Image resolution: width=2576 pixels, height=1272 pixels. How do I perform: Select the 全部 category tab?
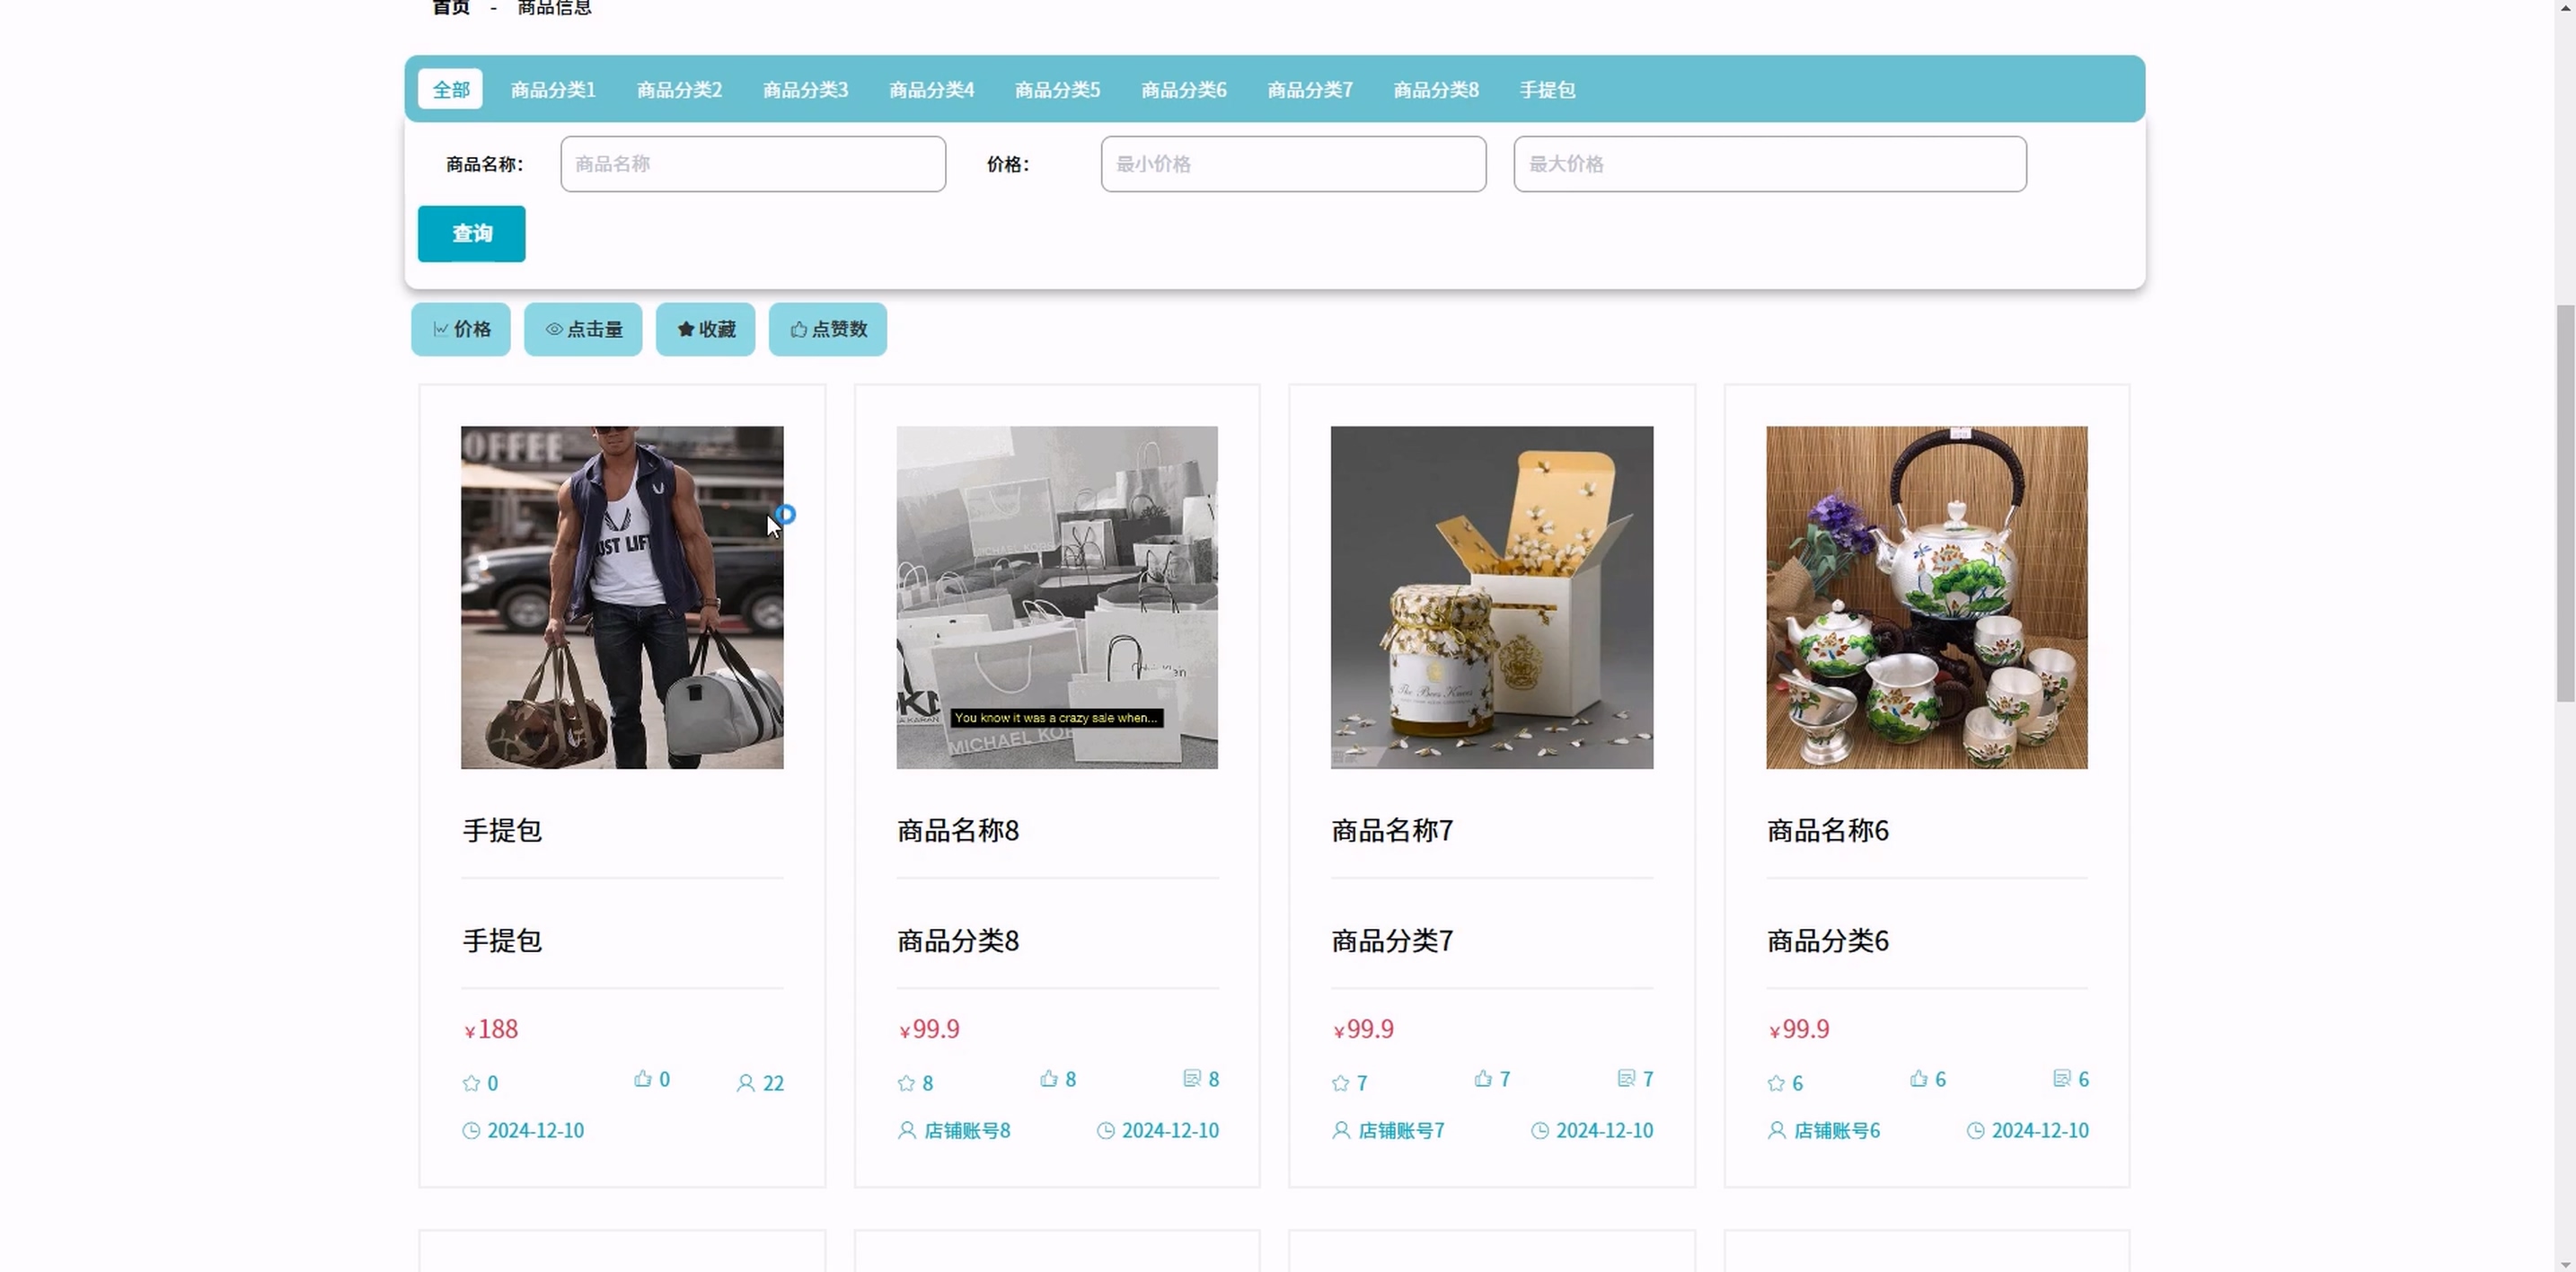pyautogui.click(x=450, y=89)
